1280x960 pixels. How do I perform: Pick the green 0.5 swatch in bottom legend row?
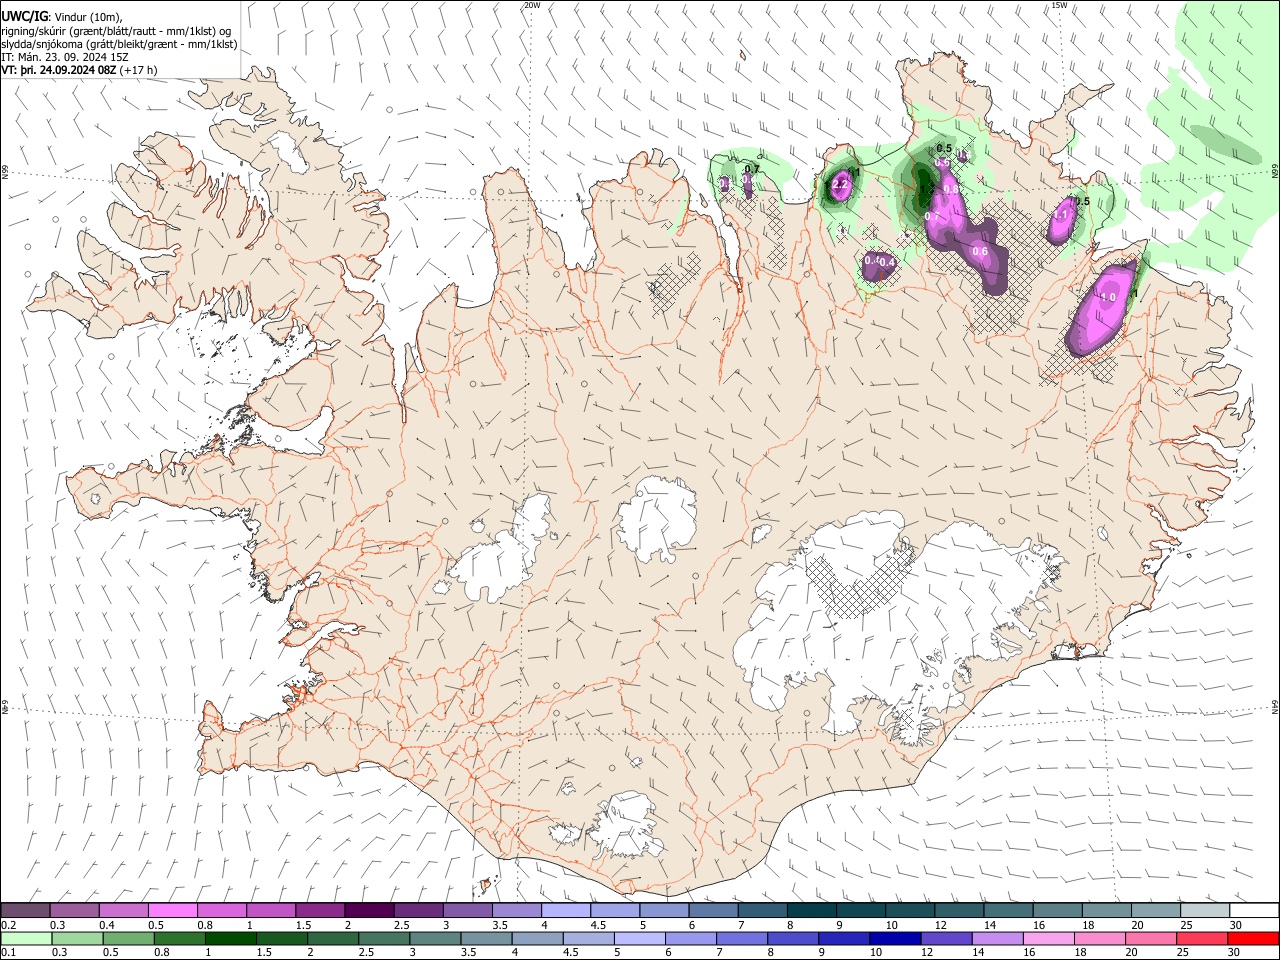coord(127,939)
